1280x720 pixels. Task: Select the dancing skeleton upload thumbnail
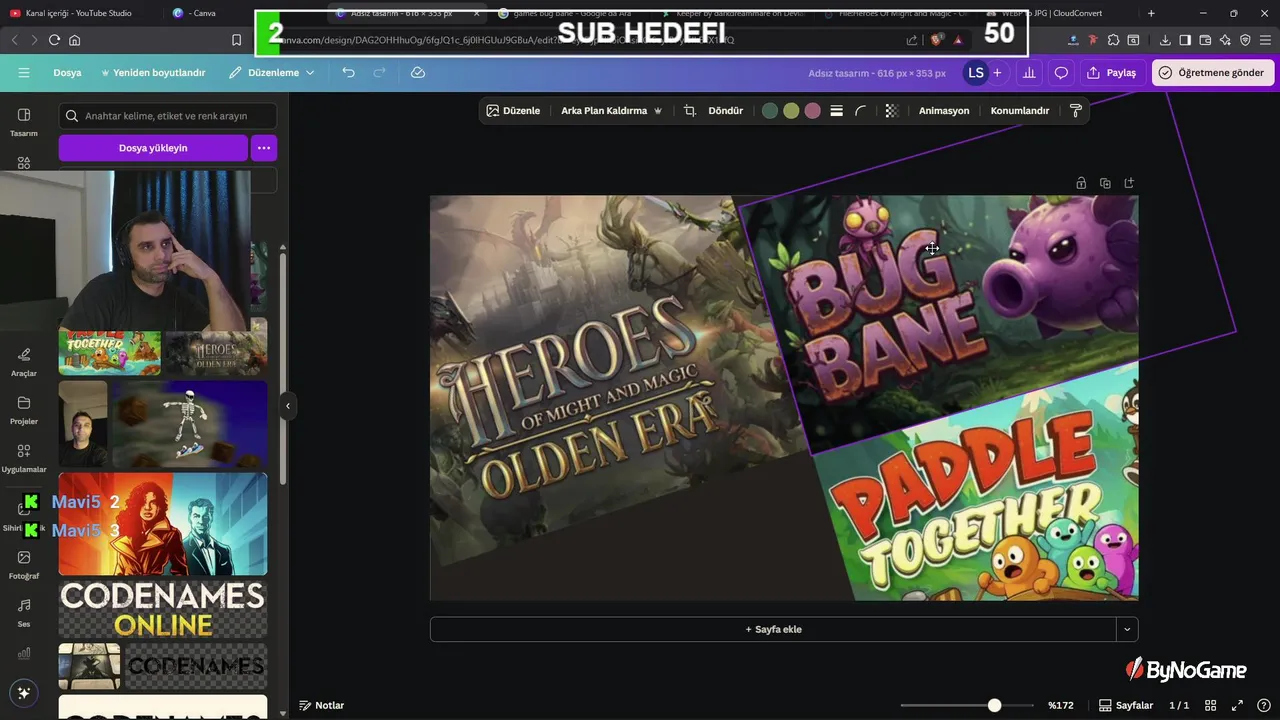(189, 424)
